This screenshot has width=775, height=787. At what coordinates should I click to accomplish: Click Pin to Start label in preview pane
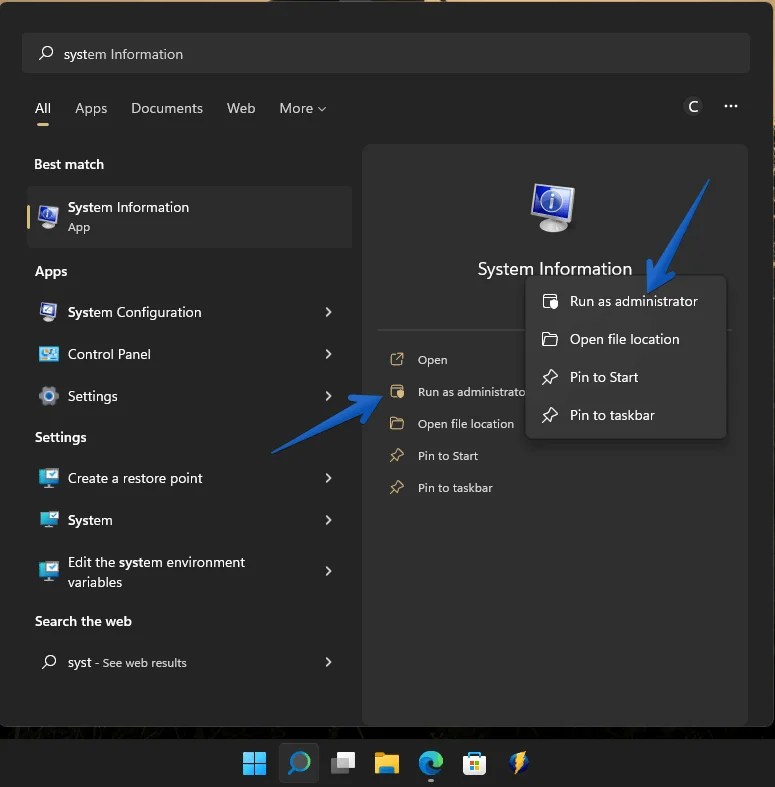pos(448,456)
